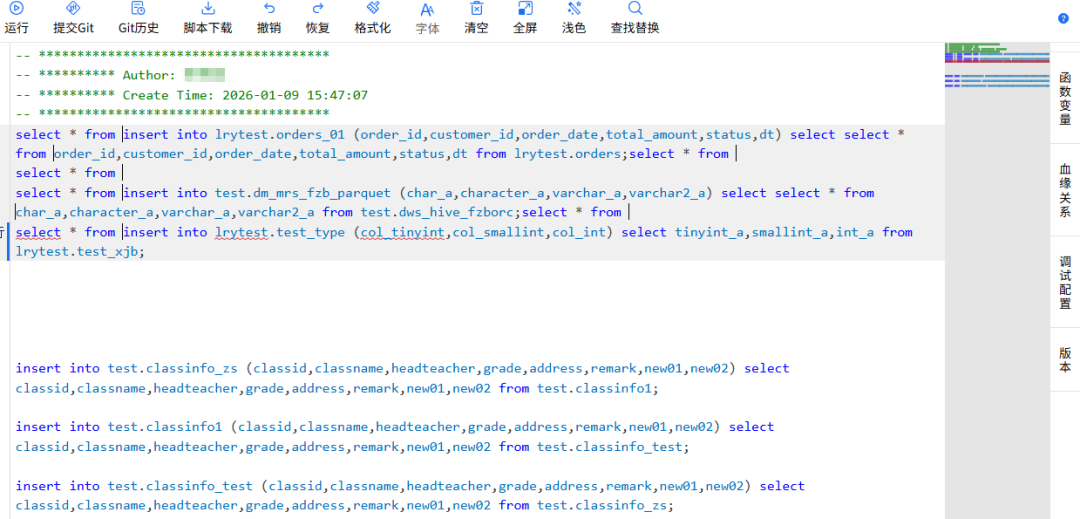1080x519 pixels.
Task: Toggle the 浅色 light theme icon
Action: 574,8
